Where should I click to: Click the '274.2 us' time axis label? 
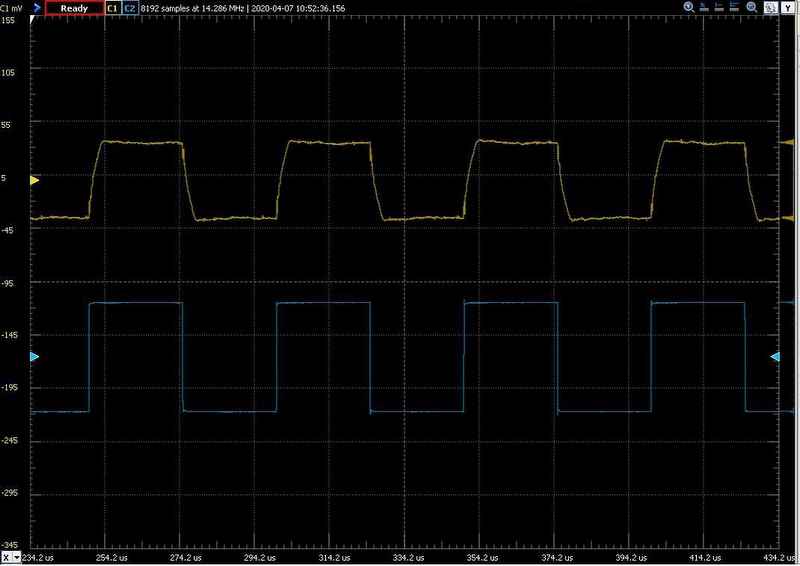pos(186,558)
